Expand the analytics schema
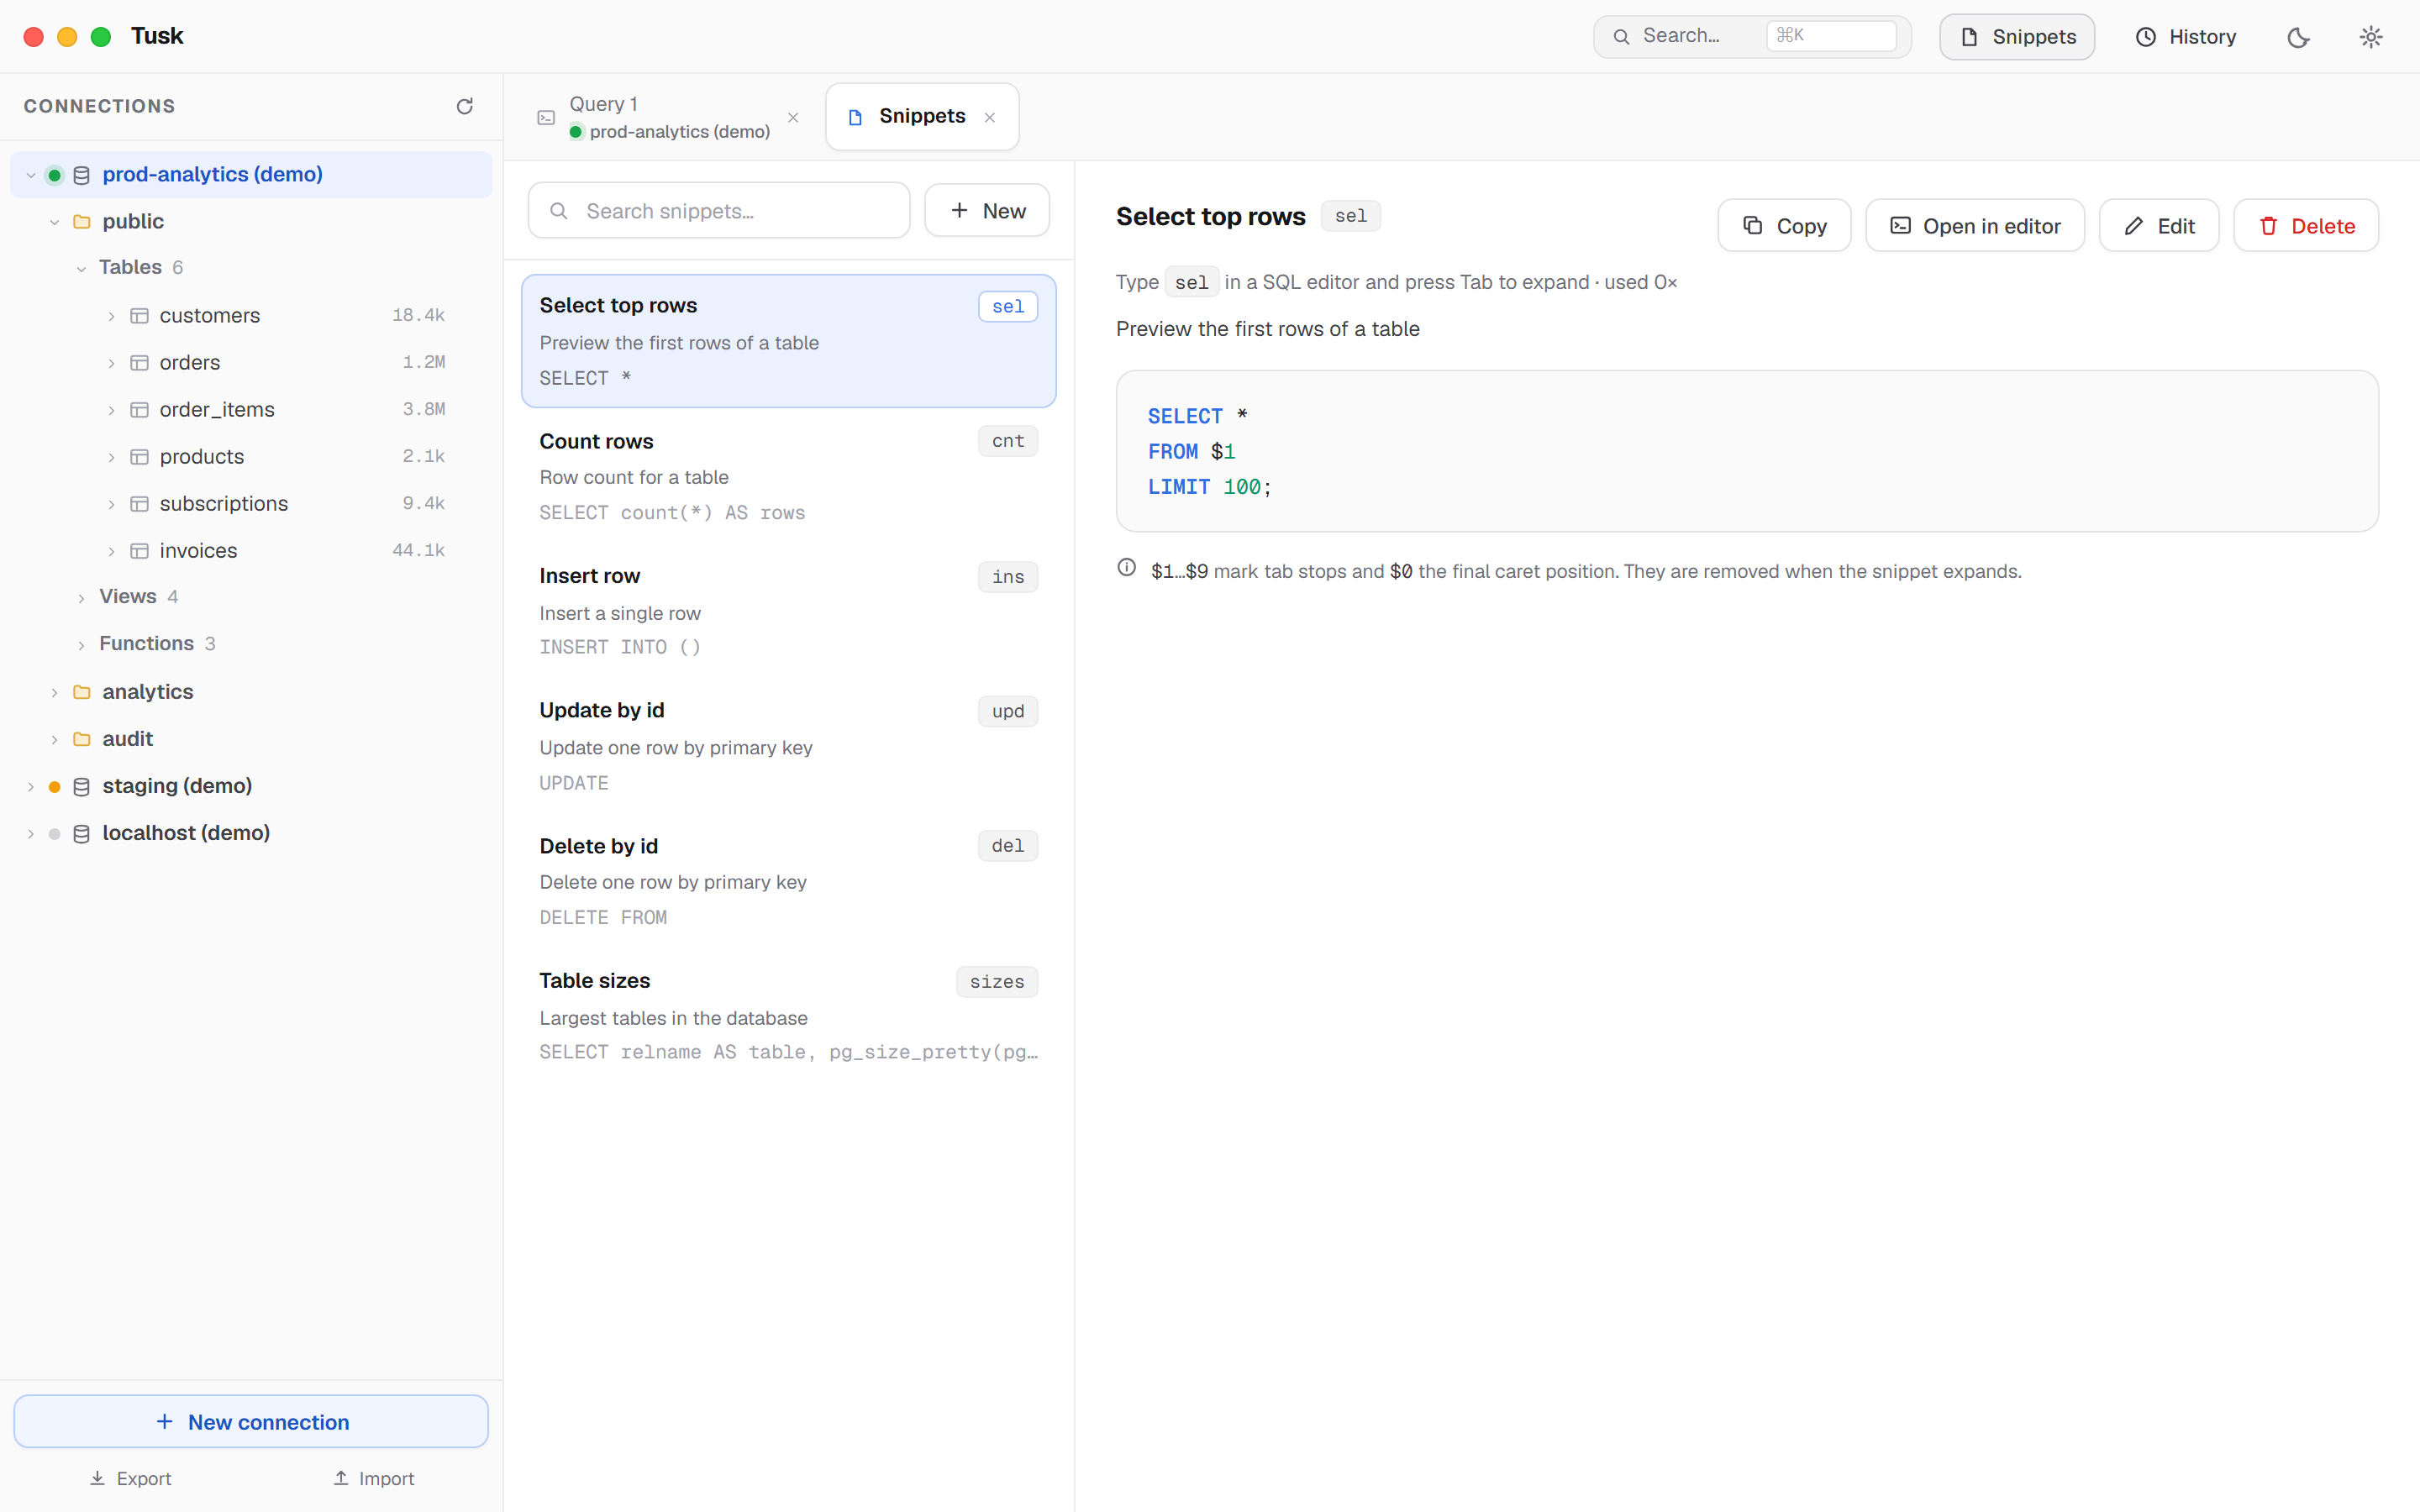 [x=55, y=692]
